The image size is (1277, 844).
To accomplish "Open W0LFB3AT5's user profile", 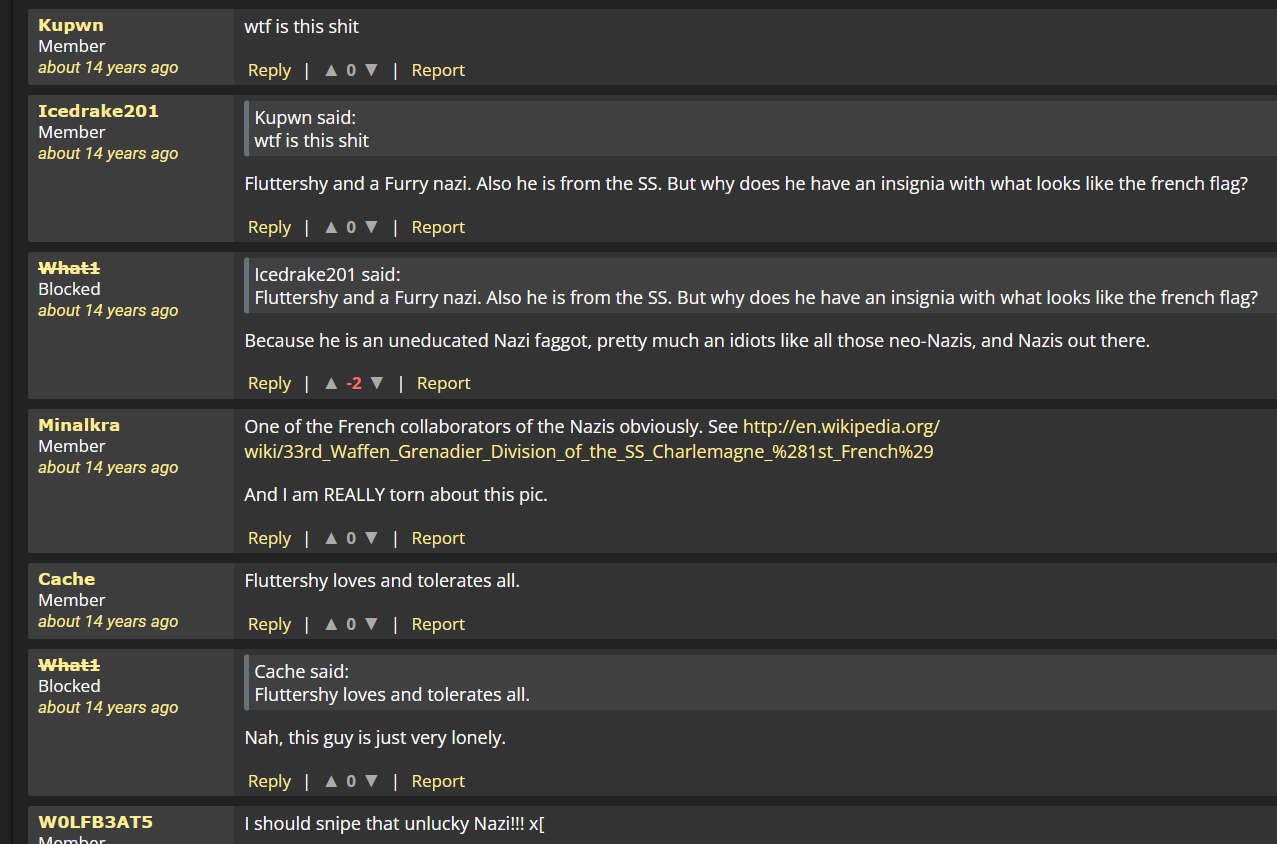I will [95, 822].
